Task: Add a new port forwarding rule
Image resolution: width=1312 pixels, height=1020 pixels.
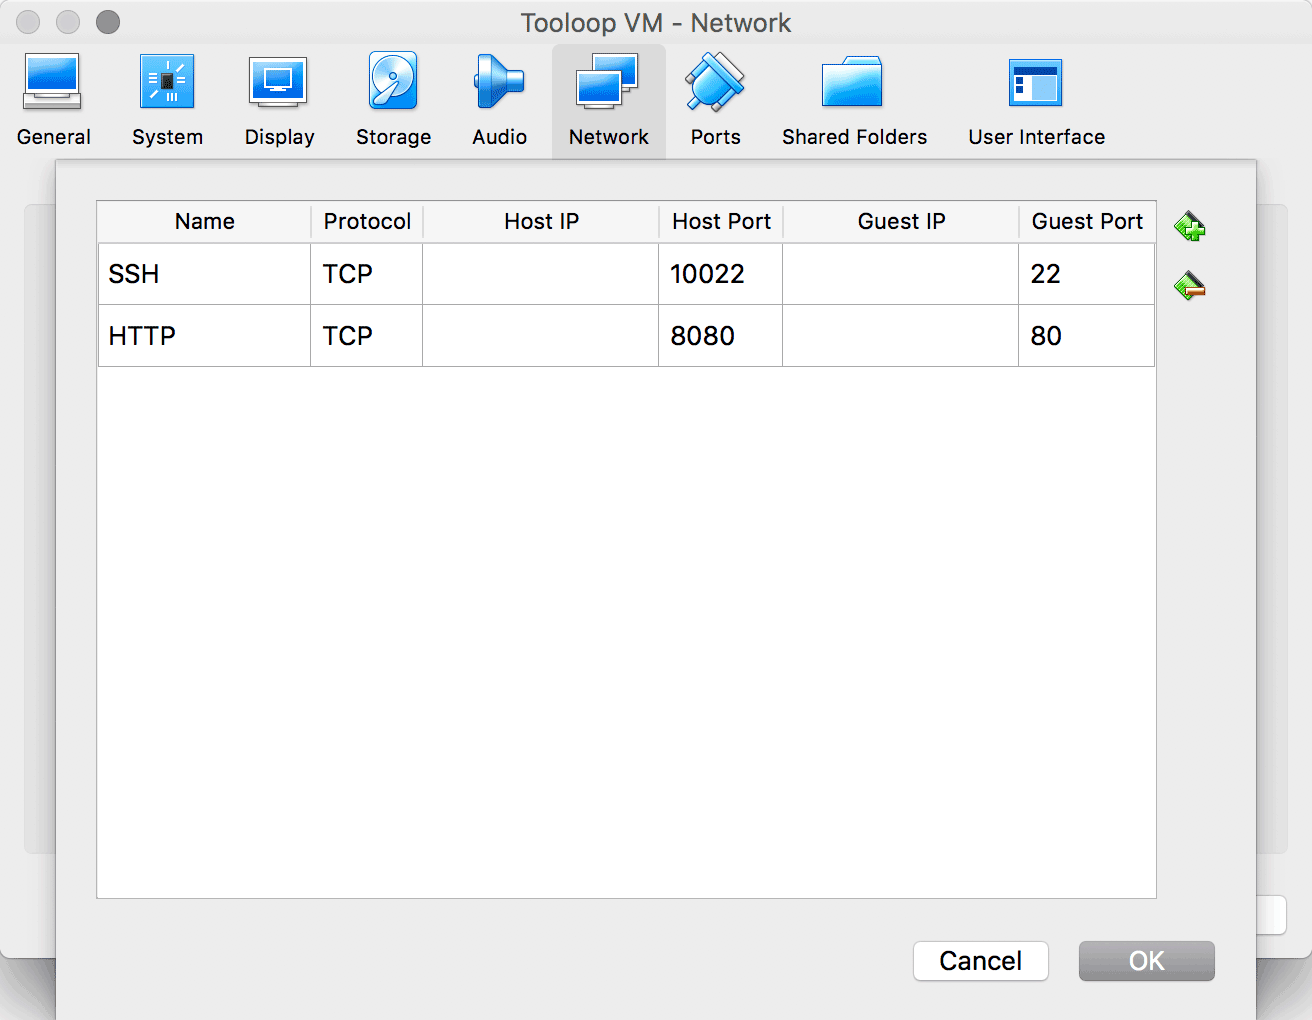Action: (1189, 227)
